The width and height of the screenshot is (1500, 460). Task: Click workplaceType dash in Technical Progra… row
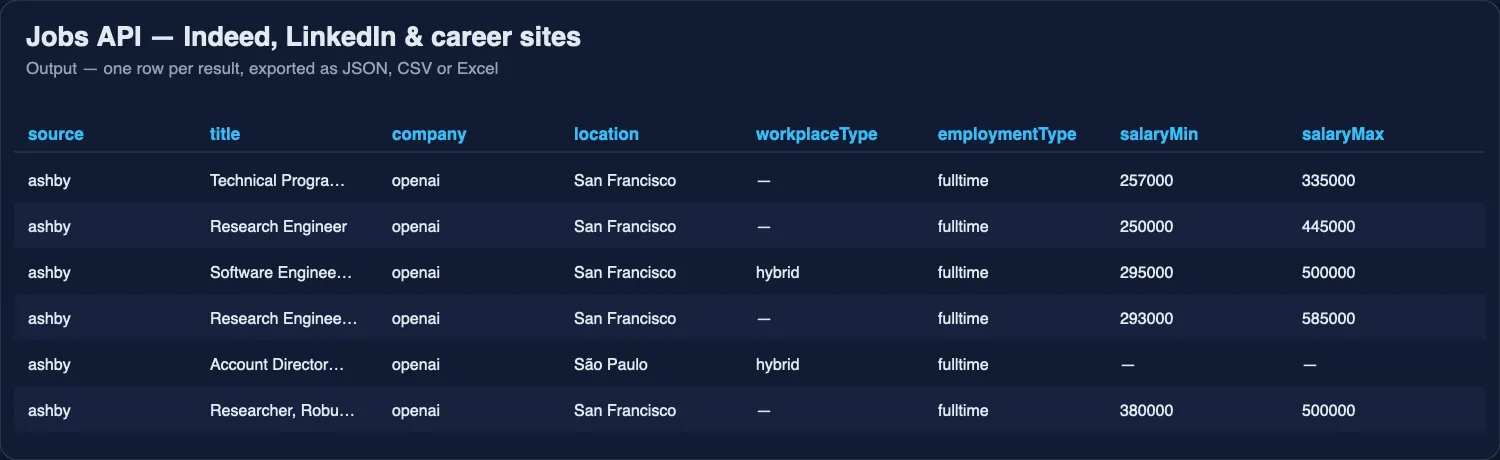pos(763,181)
